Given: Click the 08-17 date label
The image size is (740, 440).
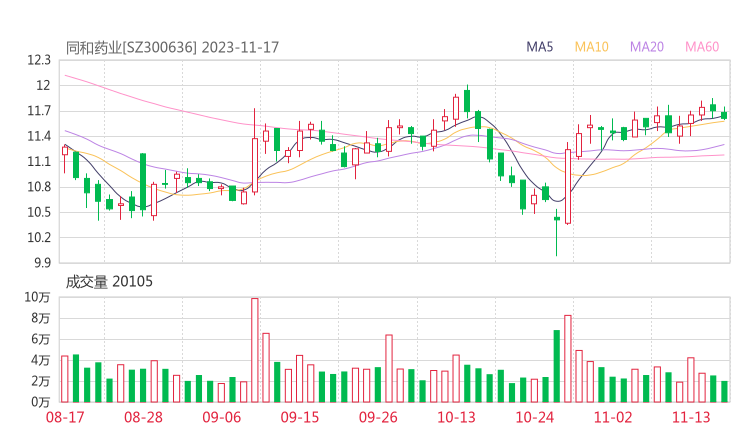Looking at the screenshot, I should tap(65, 417).
